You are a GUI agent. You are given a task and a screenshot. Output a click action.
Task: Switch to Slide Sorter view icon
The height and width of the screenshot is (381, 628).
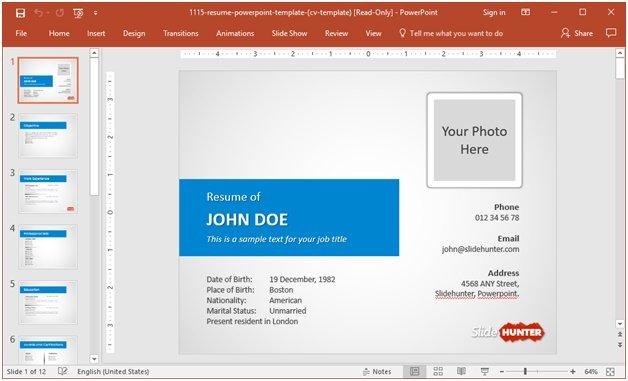pyautogui.click(x=438, y=371)
